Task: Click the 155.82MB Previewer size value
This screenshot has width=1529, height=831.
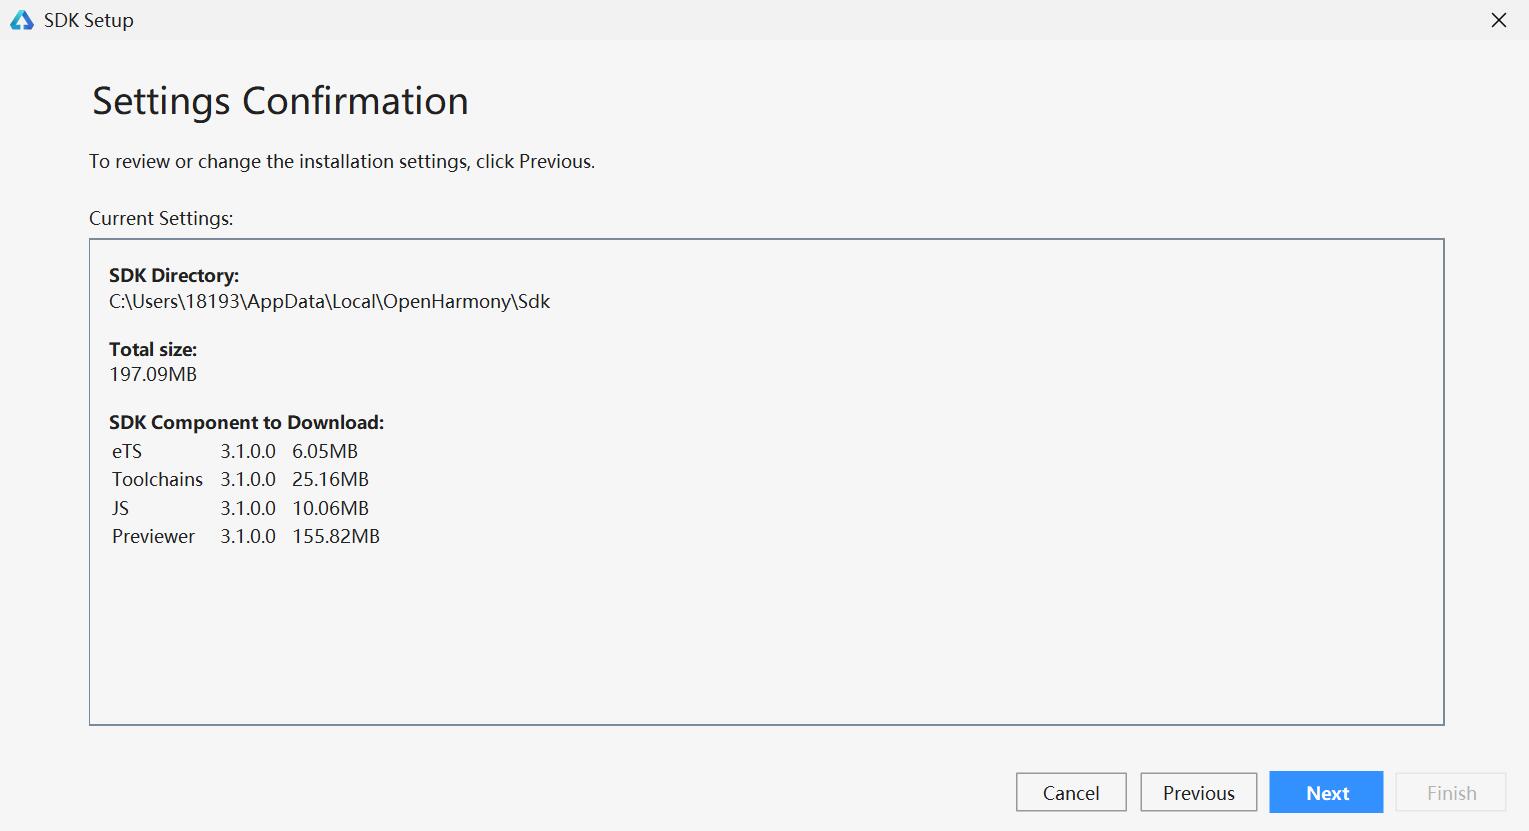Action: click(x=336, y=536)
